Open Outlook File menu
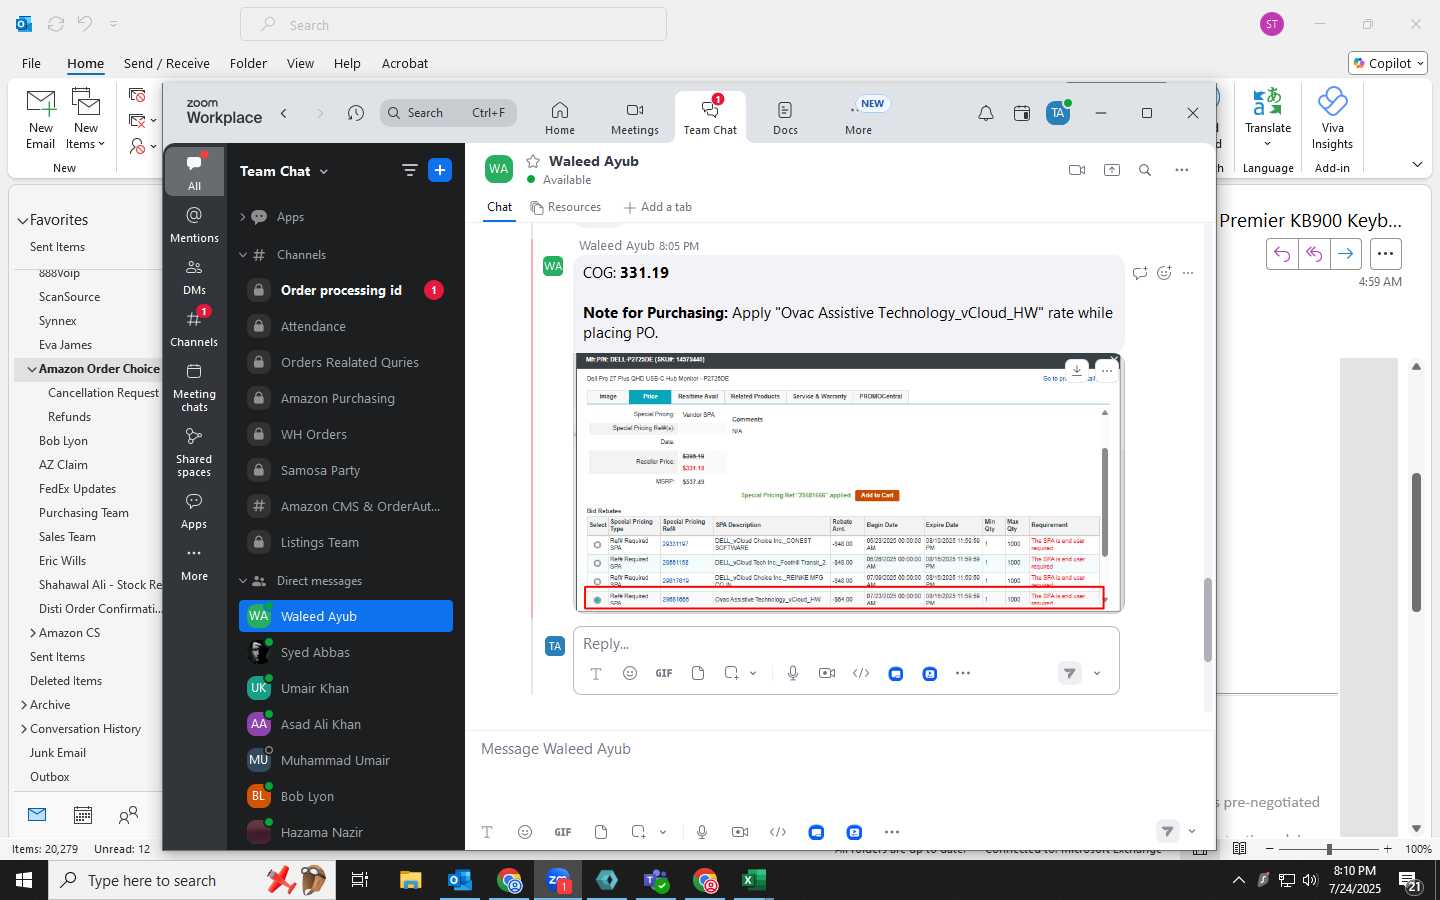 point(31,63)
